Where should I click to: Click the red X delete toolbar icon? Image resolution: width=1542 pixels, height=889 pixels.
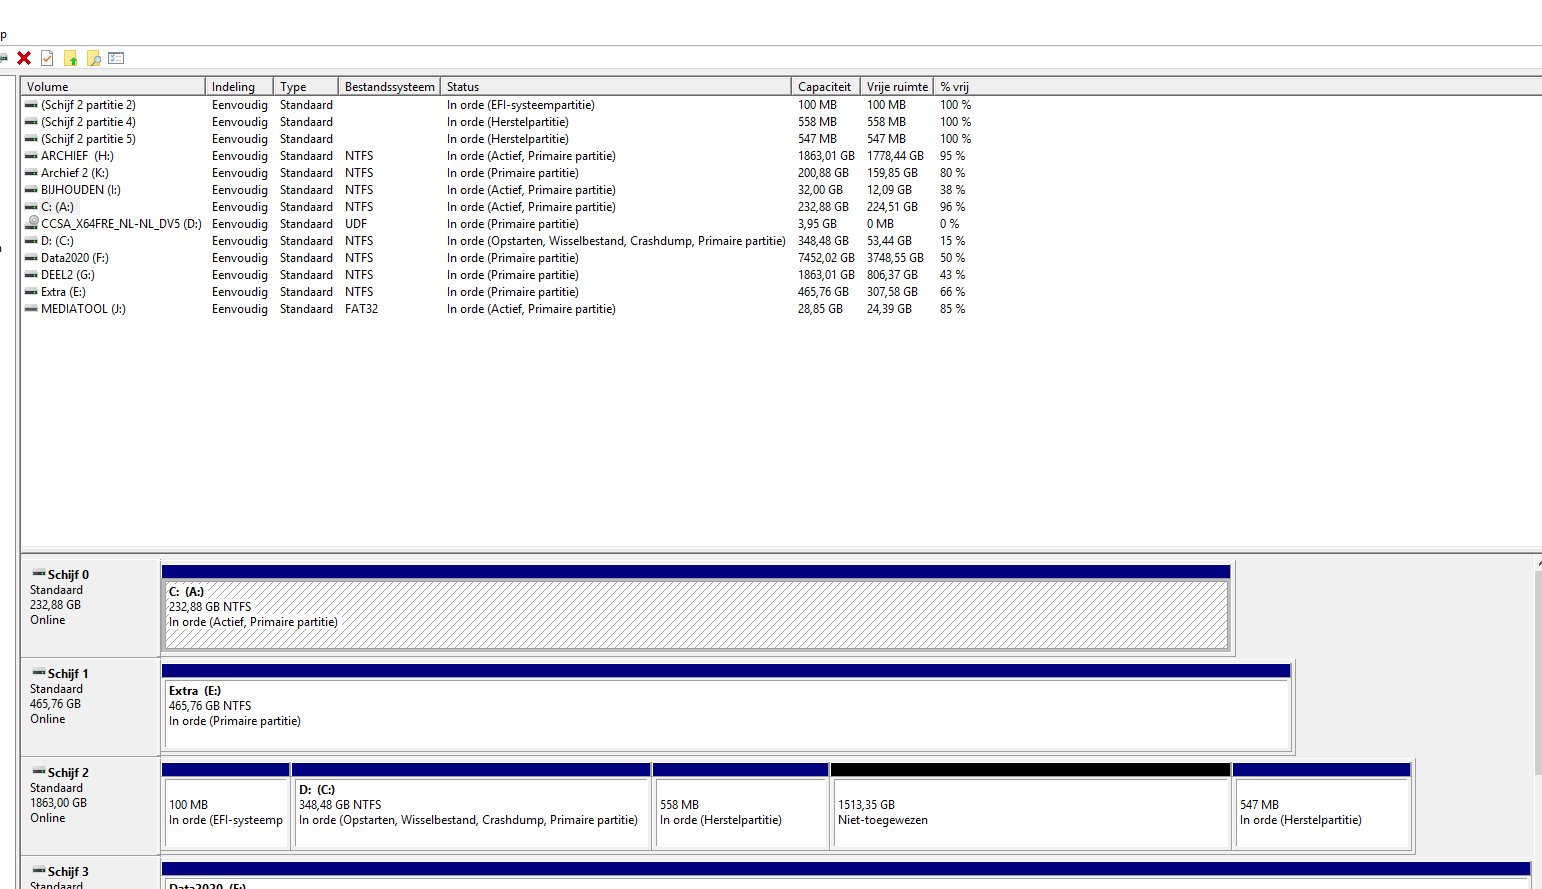[x=24, y=58]
